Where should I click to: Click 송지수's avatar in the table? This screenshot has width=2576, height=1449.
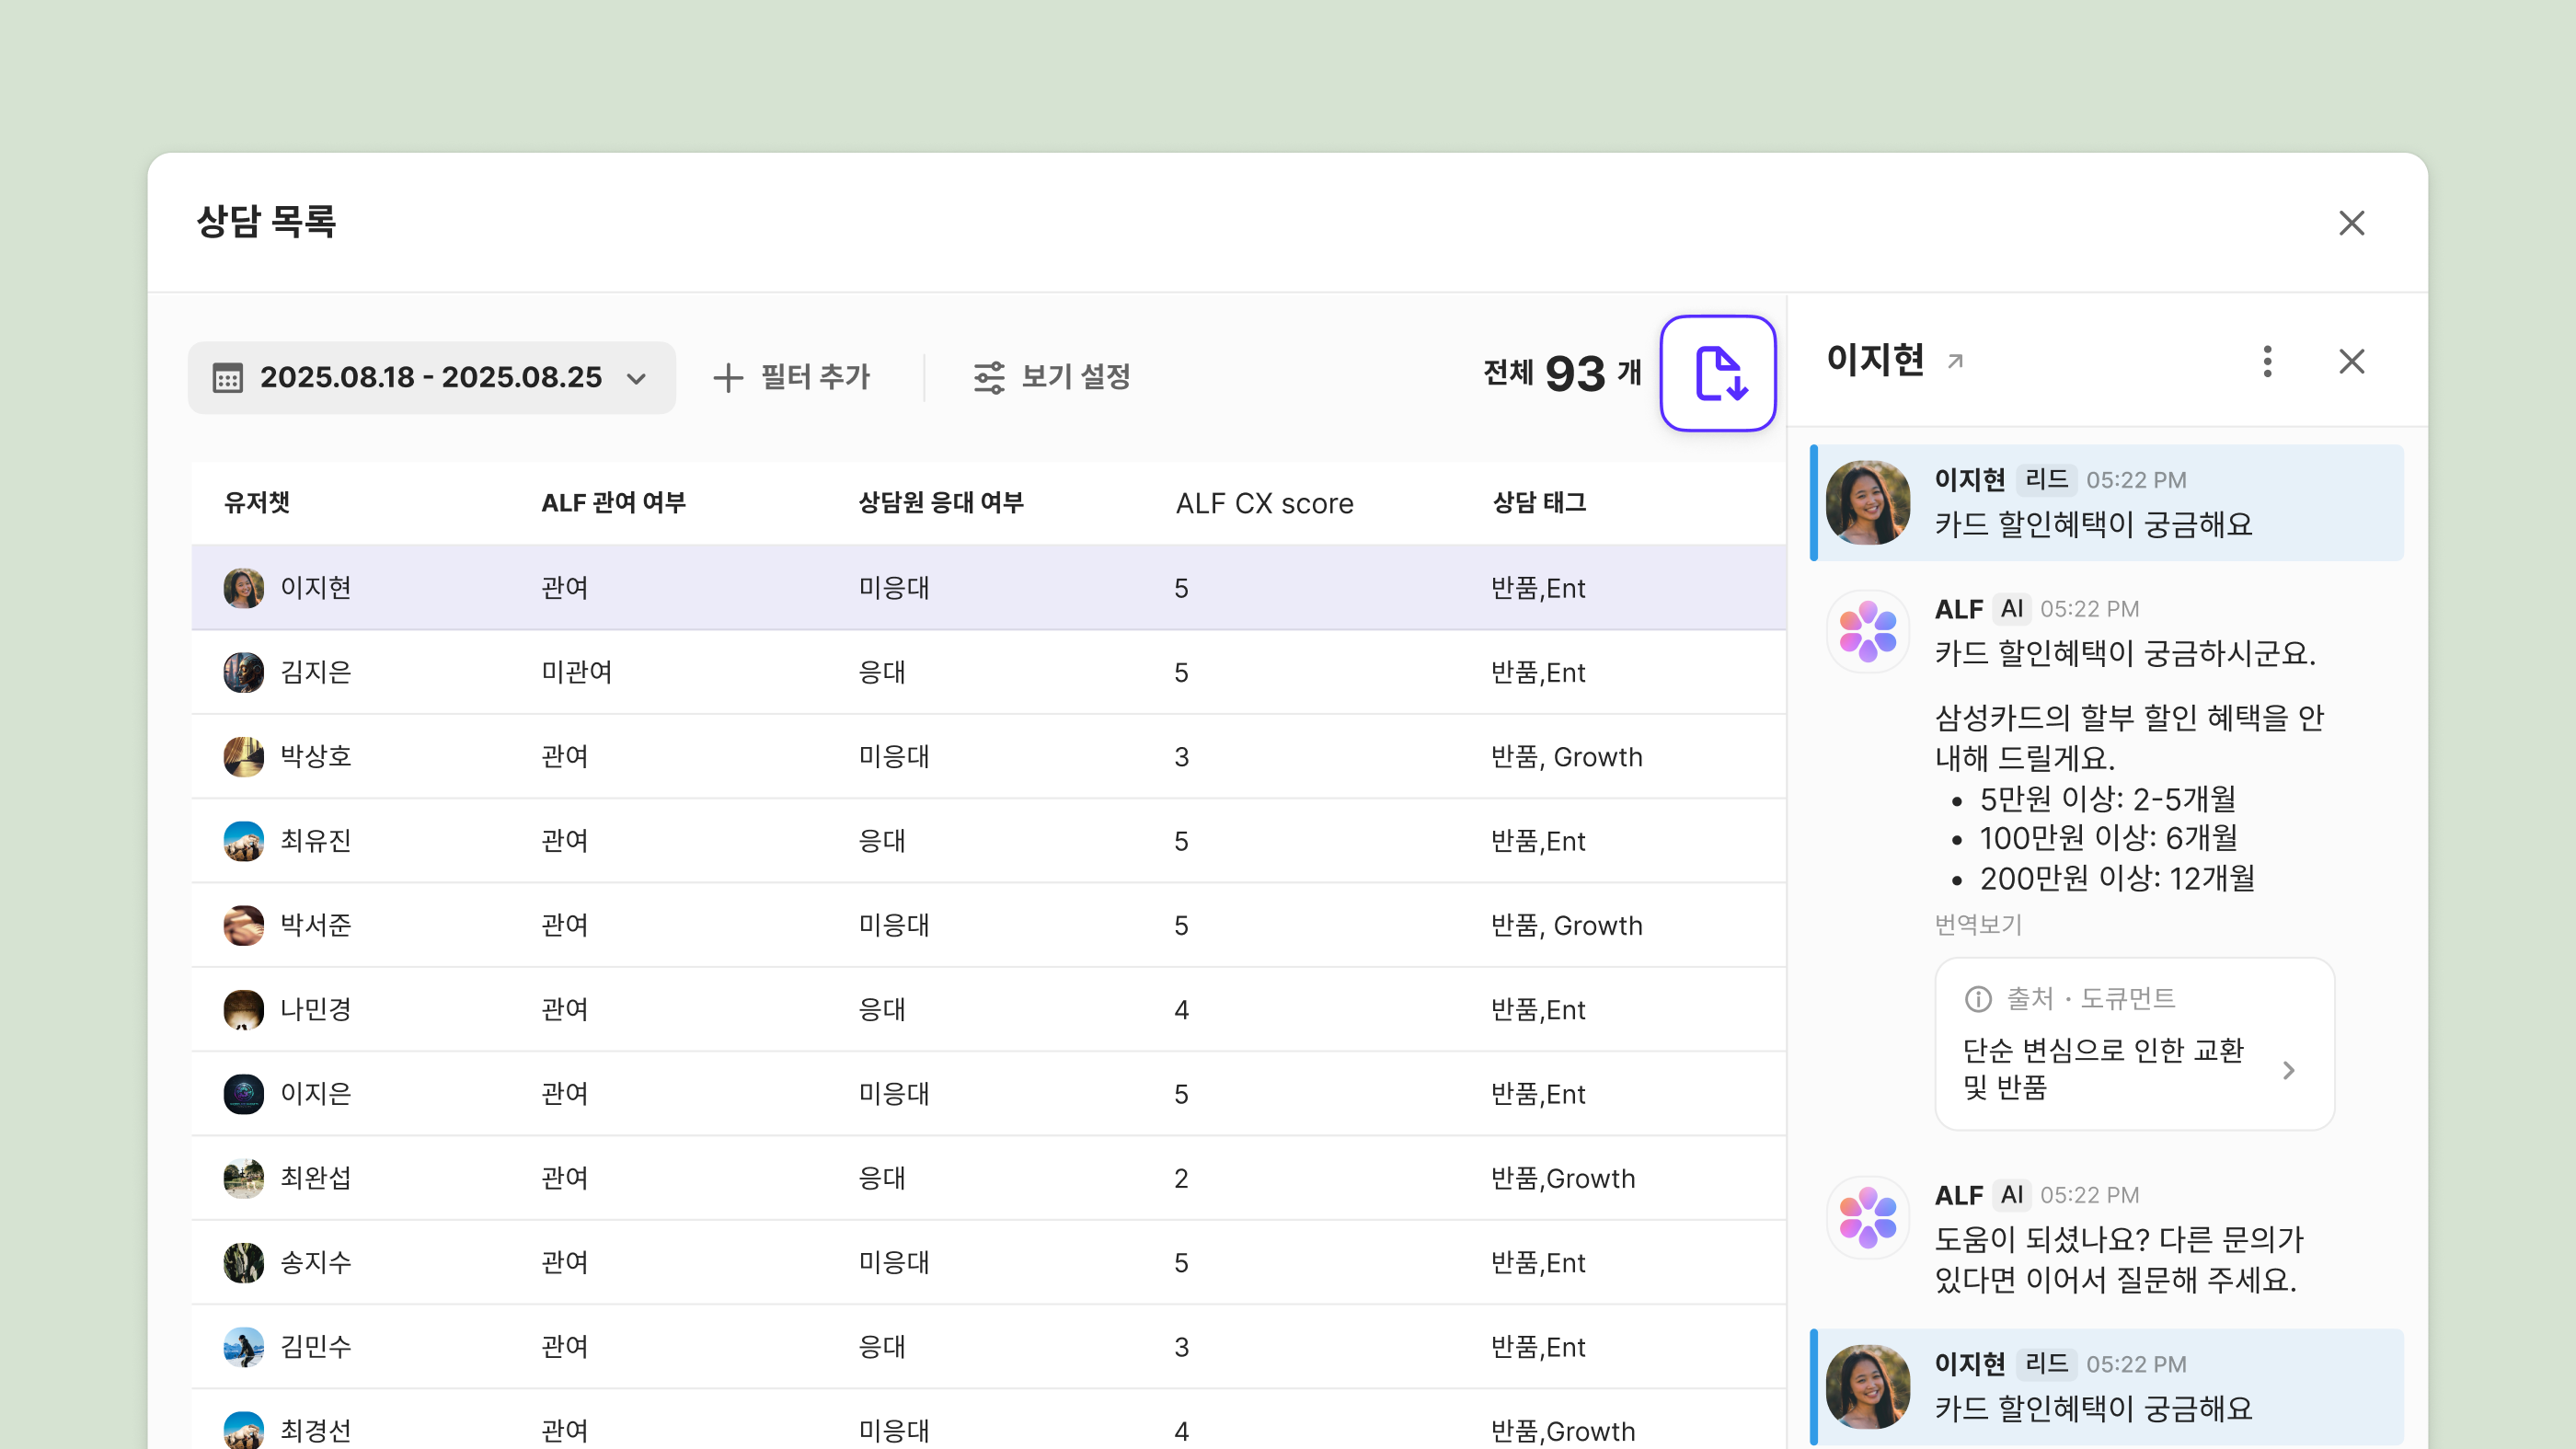[x=244, y=1263]
